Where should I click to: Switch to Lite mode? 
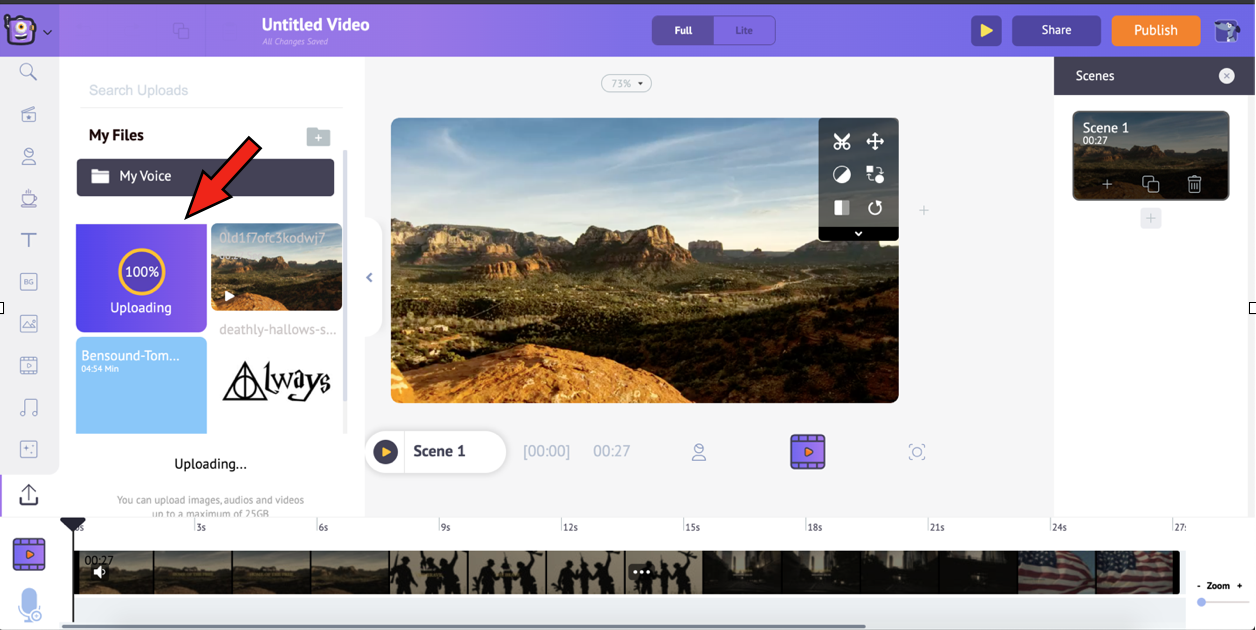(744, 30)
